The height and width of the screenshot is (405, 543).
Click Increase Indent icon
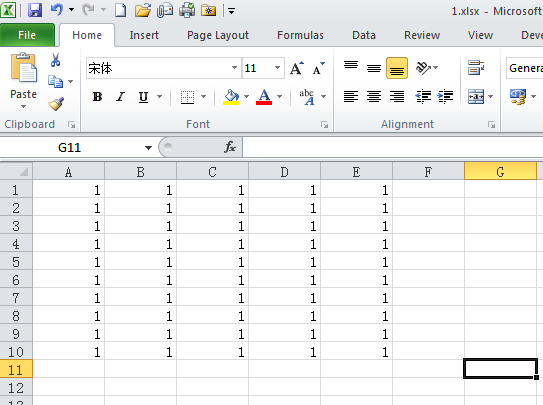[445, 97]
